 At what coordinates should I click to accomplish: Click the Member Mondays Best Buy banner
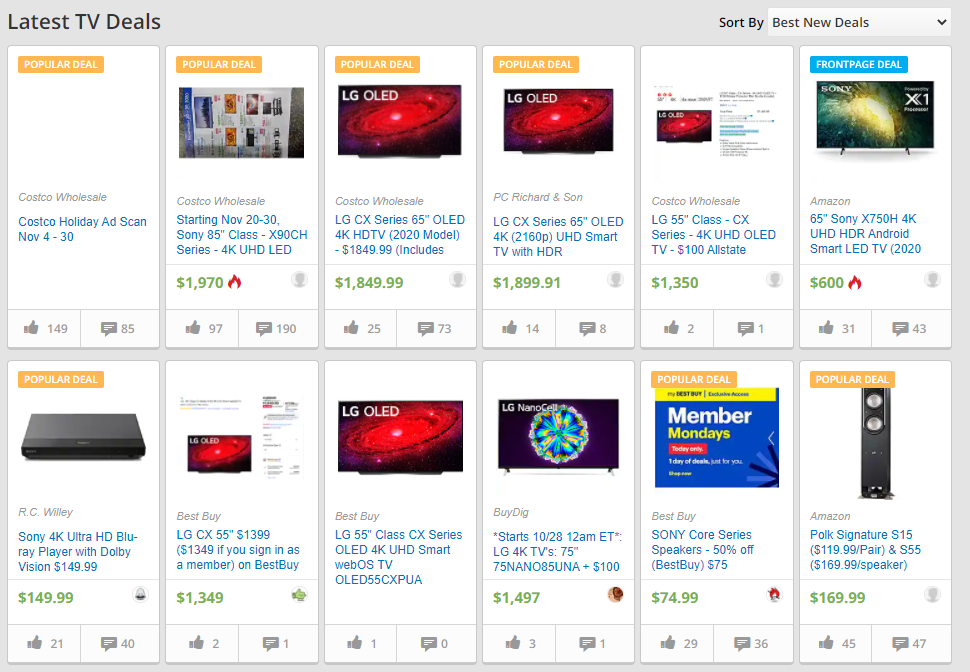[716, 437]
